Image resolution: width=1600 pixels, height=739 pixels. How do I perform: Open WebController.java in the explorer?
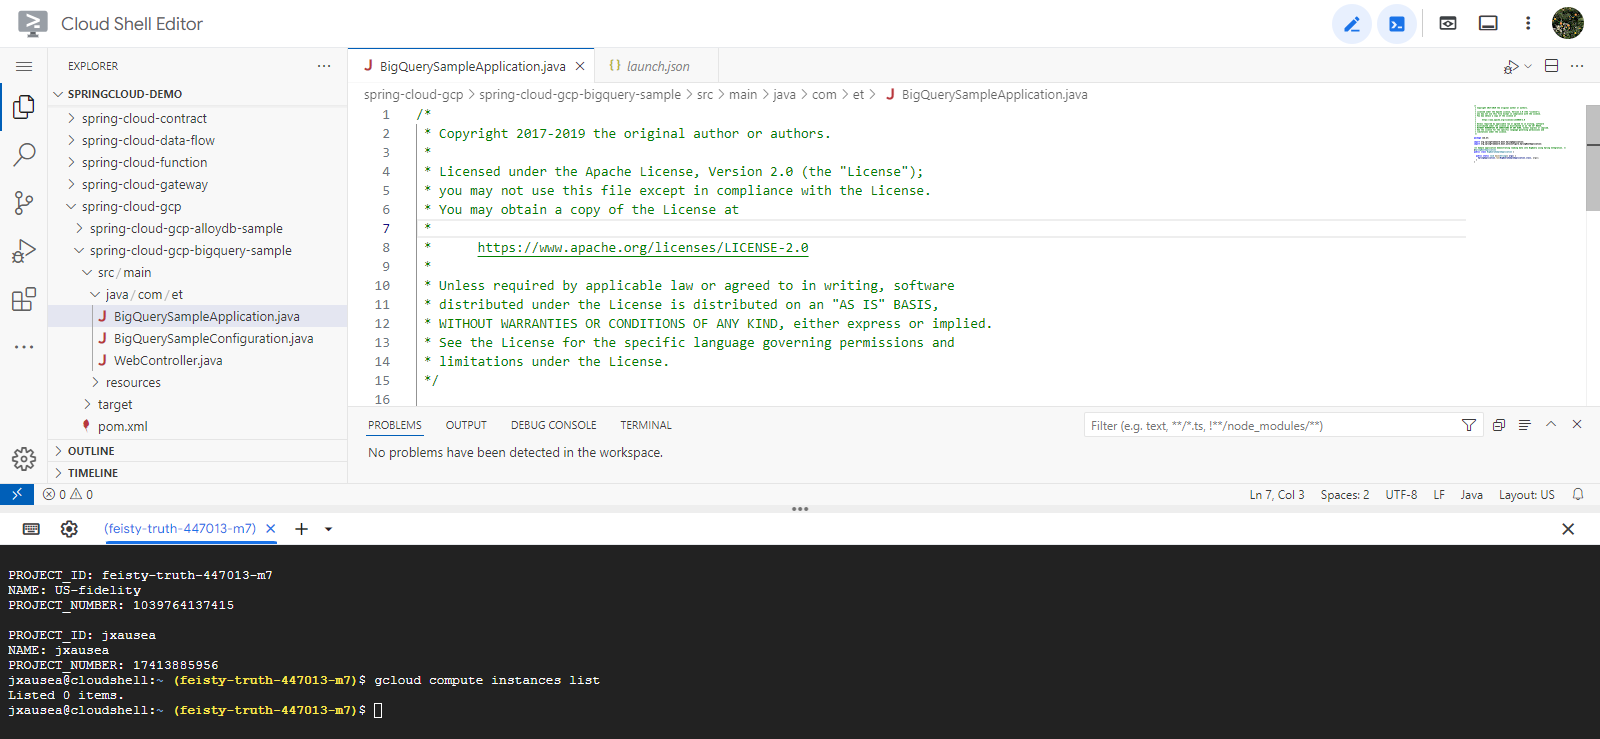point(197,360)
